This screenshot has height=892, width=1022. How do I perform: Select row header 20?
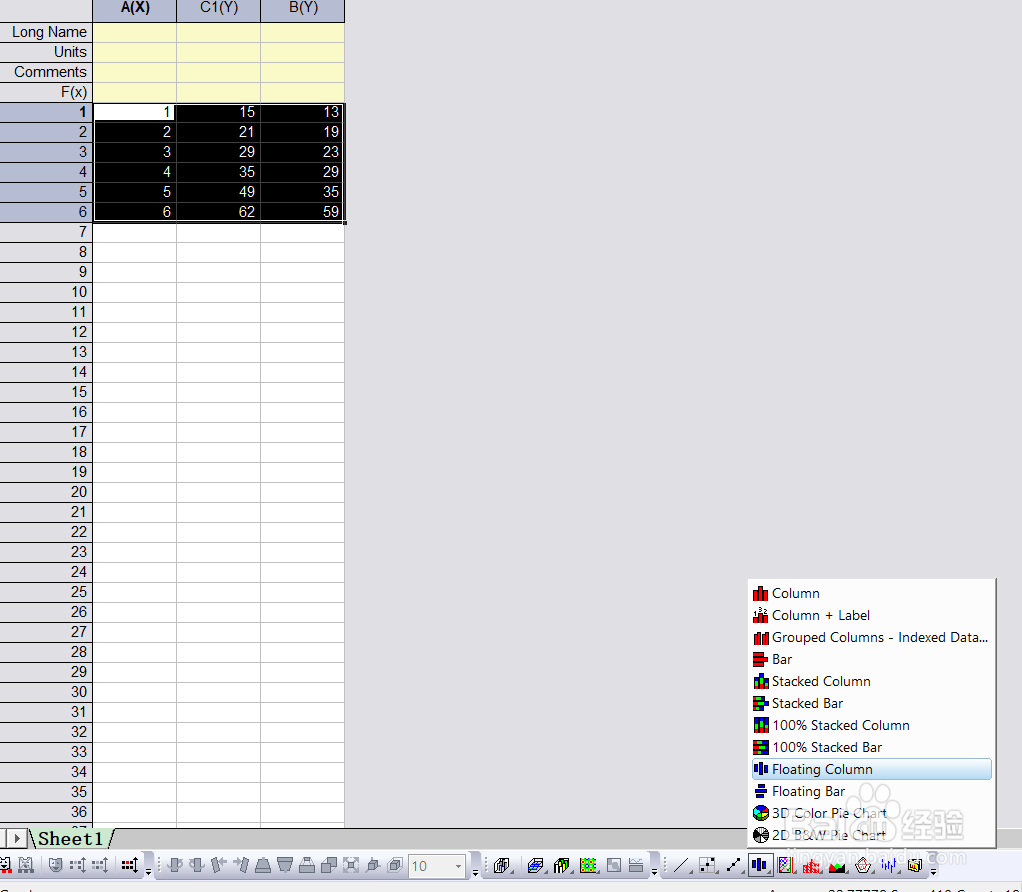(46, 492)
